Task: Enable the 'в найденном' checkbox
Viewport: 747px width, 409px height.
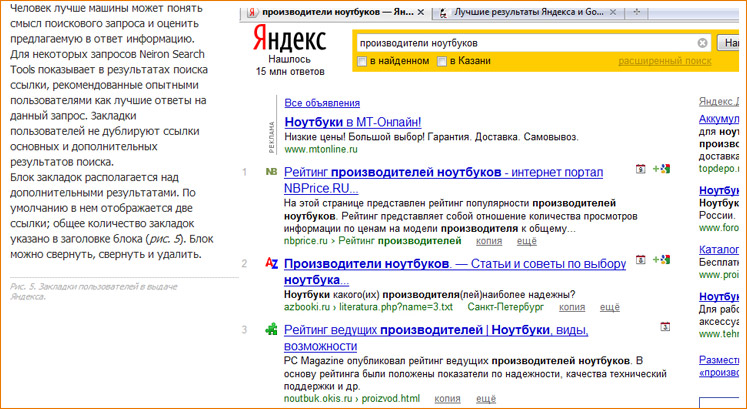Action: coord(362,62)
